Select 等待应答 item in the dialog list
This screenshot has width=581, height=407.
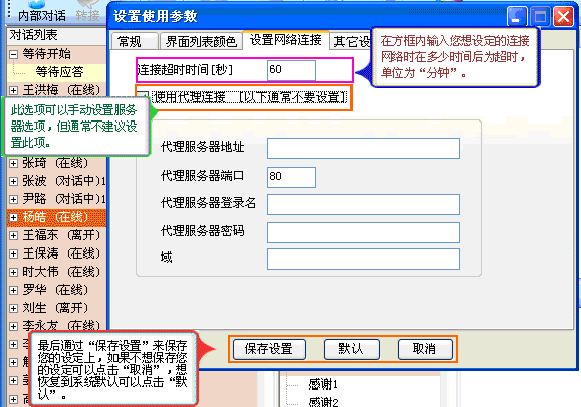(x=59, y=72)
